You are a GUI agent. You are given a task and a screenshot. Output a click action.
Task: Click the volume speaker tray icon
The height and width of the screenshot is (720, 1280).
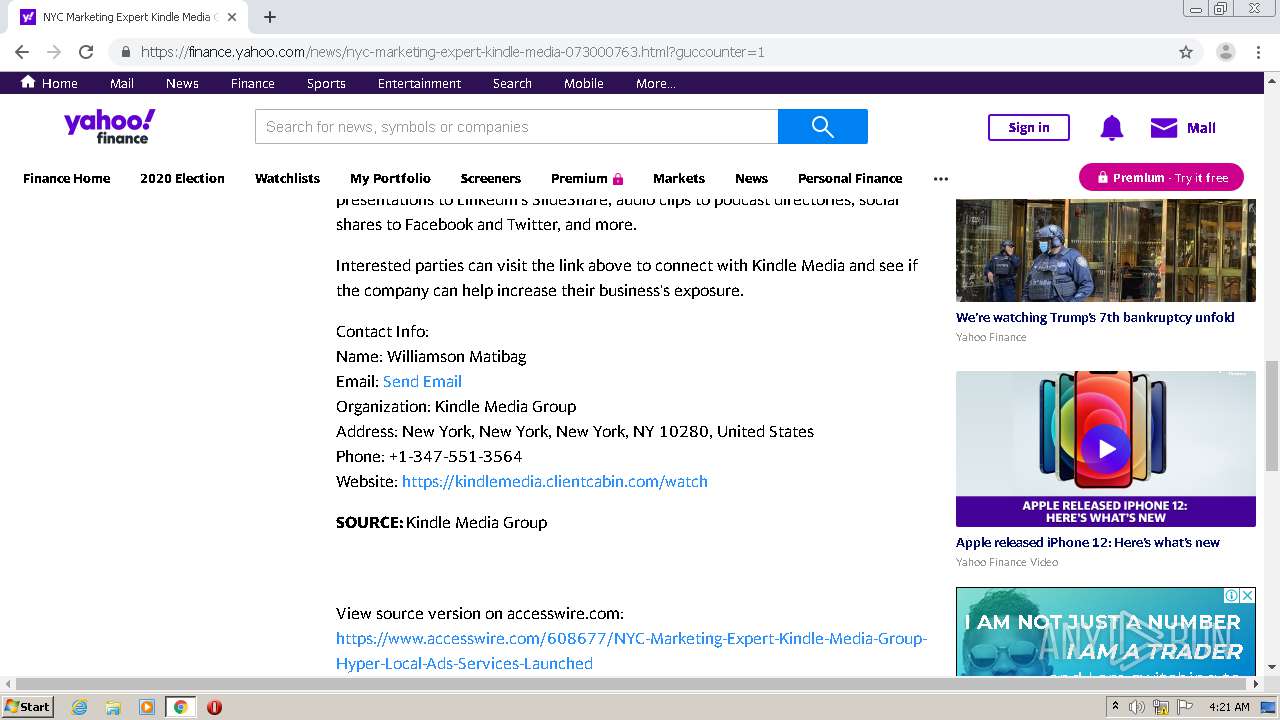click(x=1137, y=707)
